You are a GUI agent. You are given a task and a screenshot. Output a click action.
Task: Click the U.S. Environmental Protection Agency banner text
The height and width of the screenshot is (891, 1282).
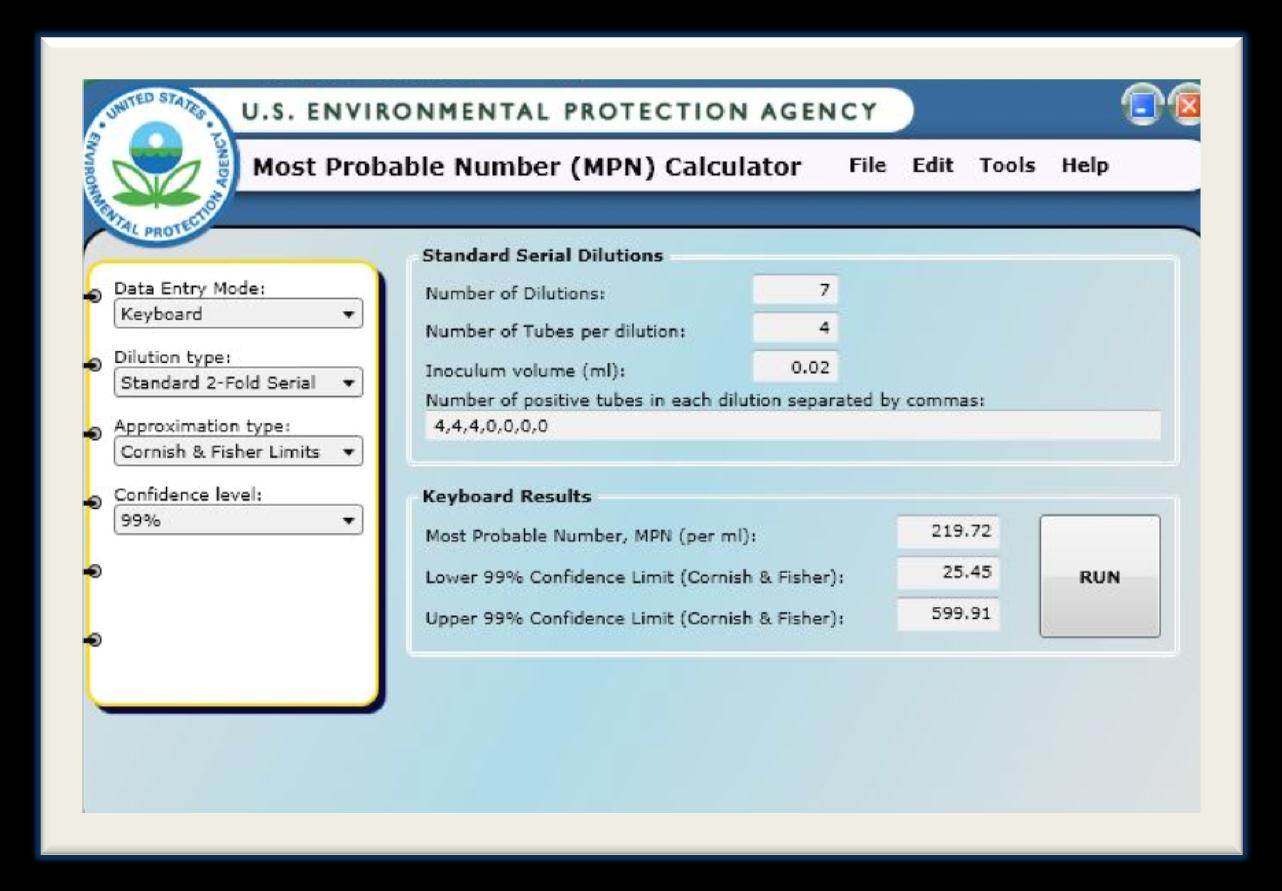tap(560, 110)
